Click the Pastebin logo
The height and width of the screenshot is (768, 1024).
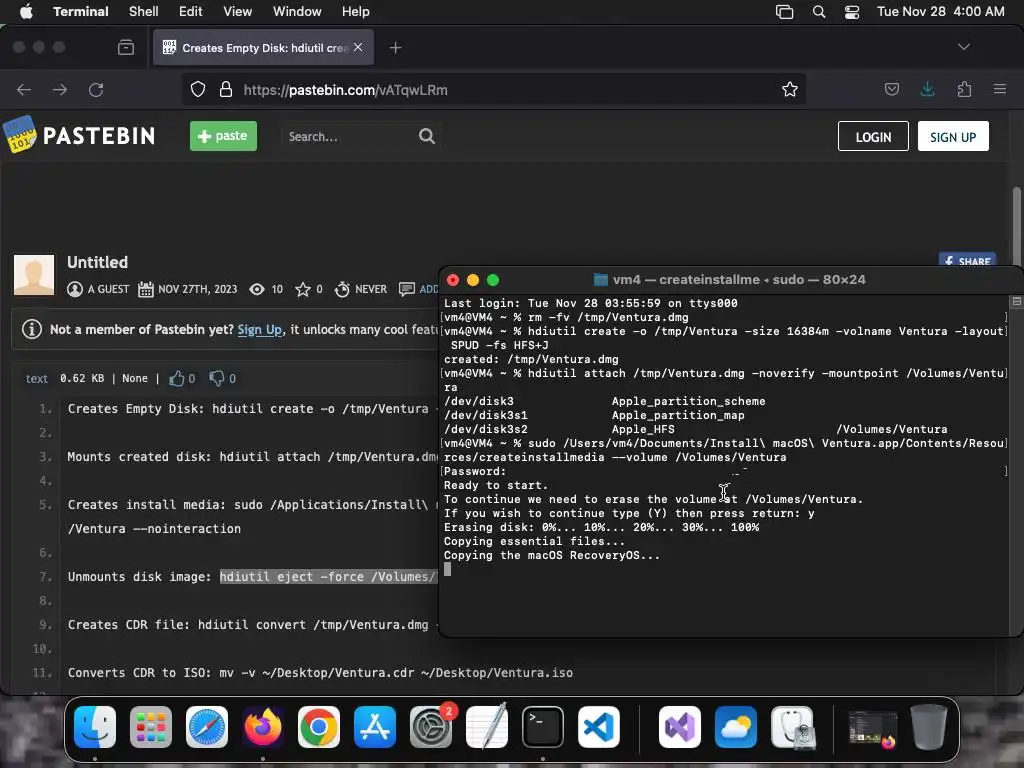pyautogui.click(x=80, y=135)
